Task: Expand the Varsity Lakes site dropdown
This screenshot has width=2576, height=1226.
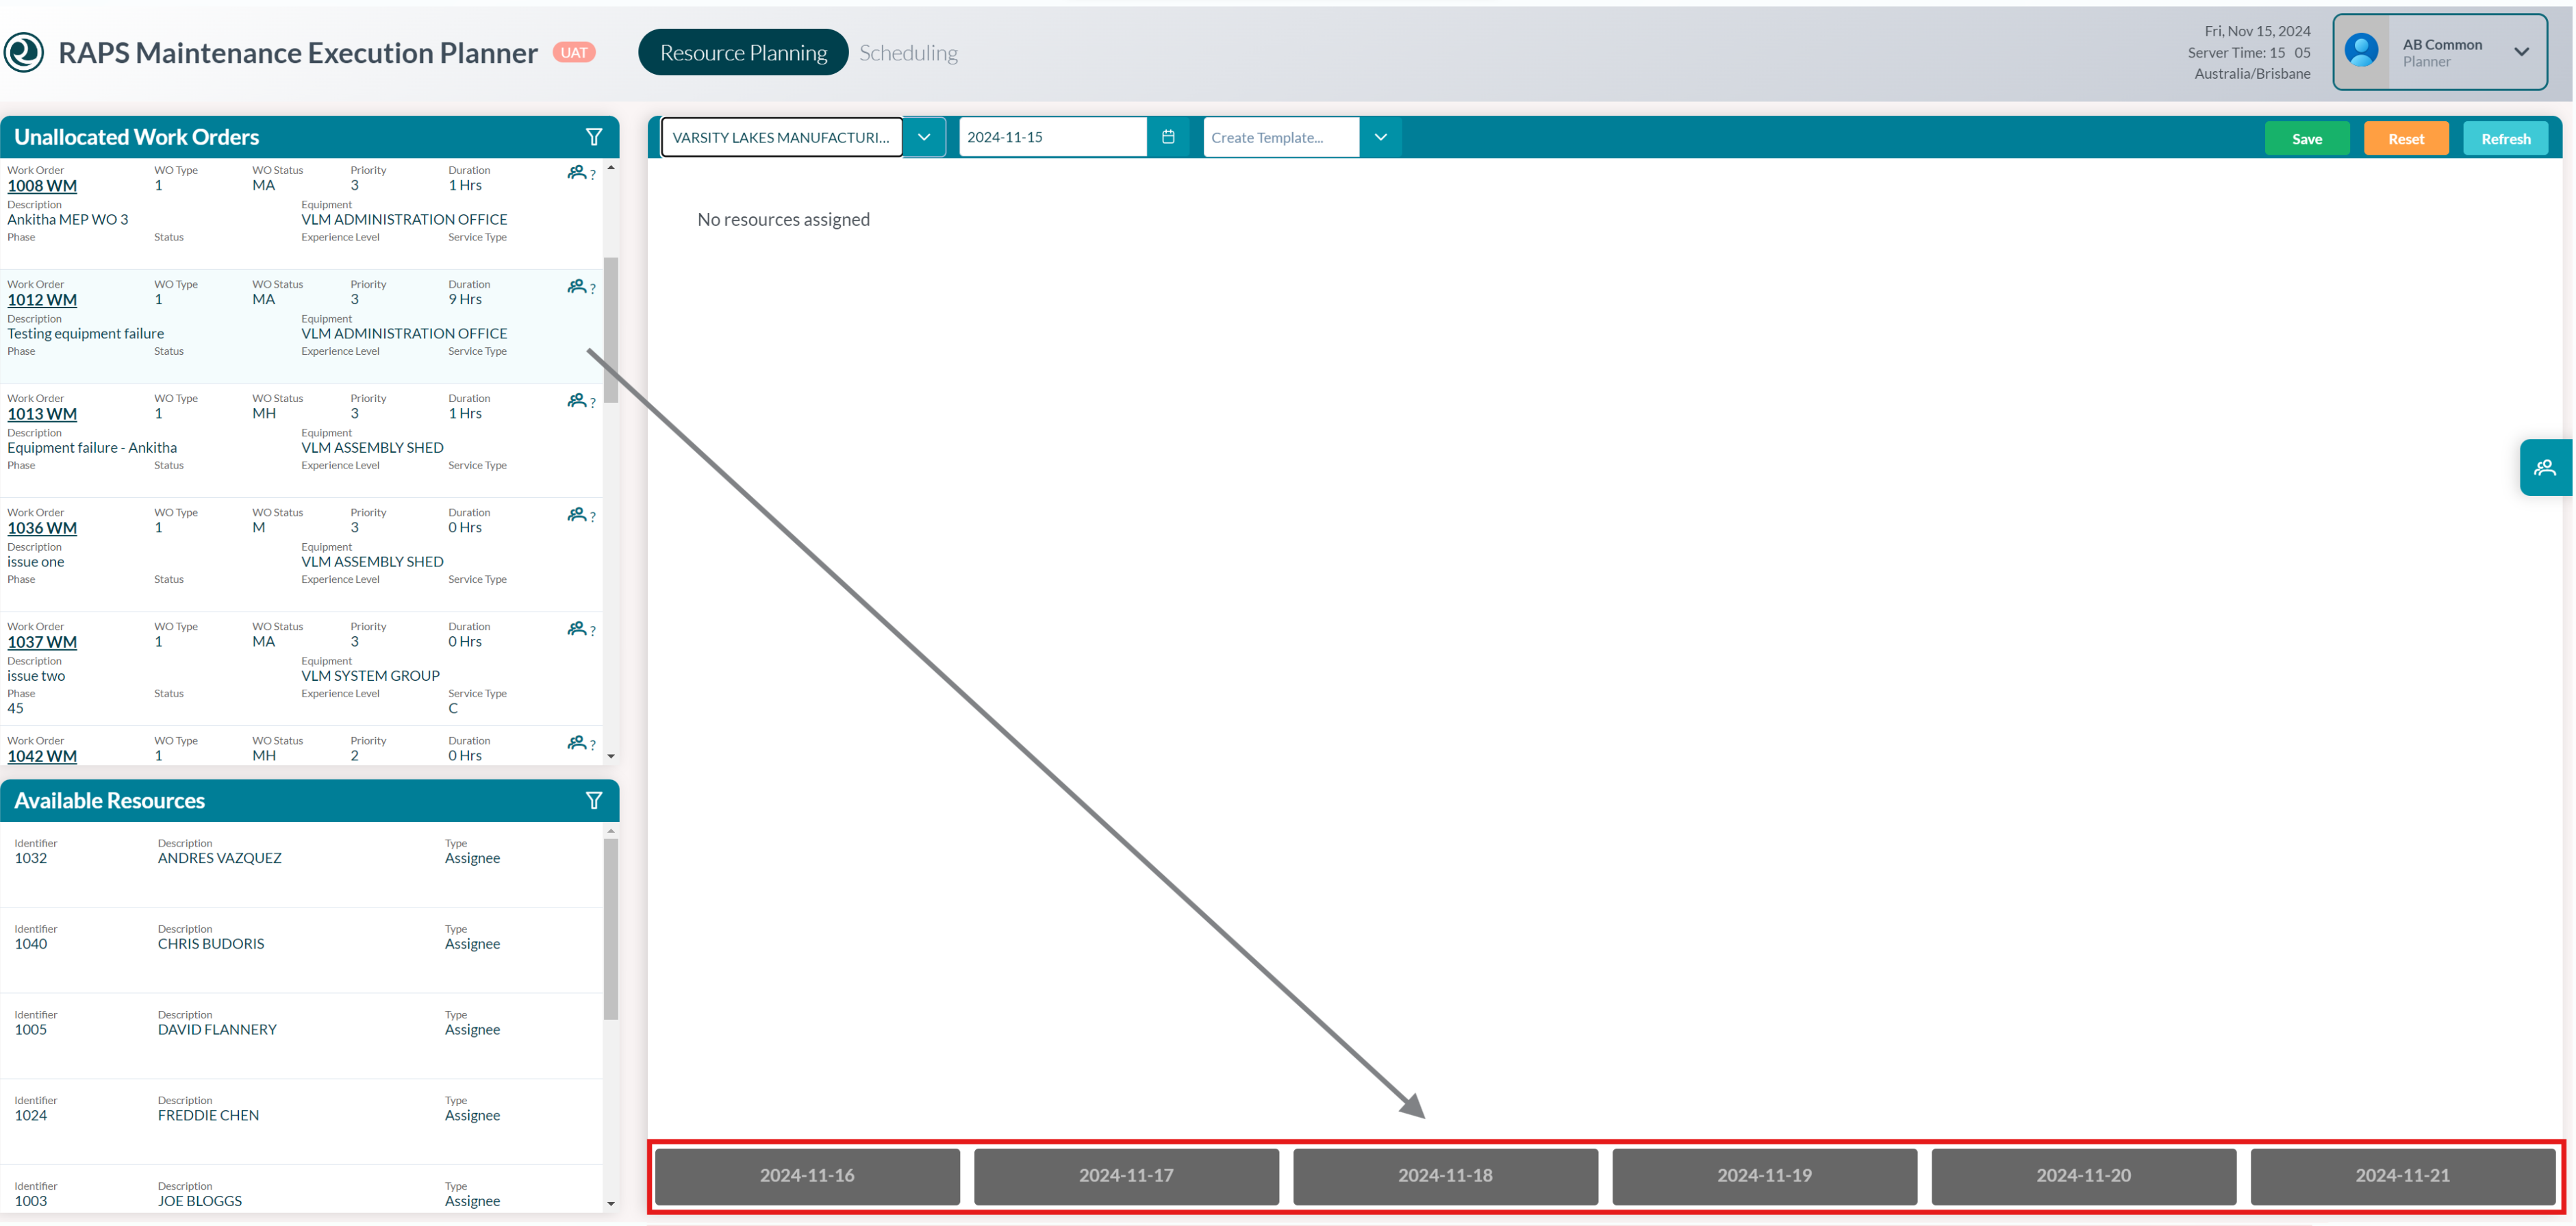Action: 923,137
